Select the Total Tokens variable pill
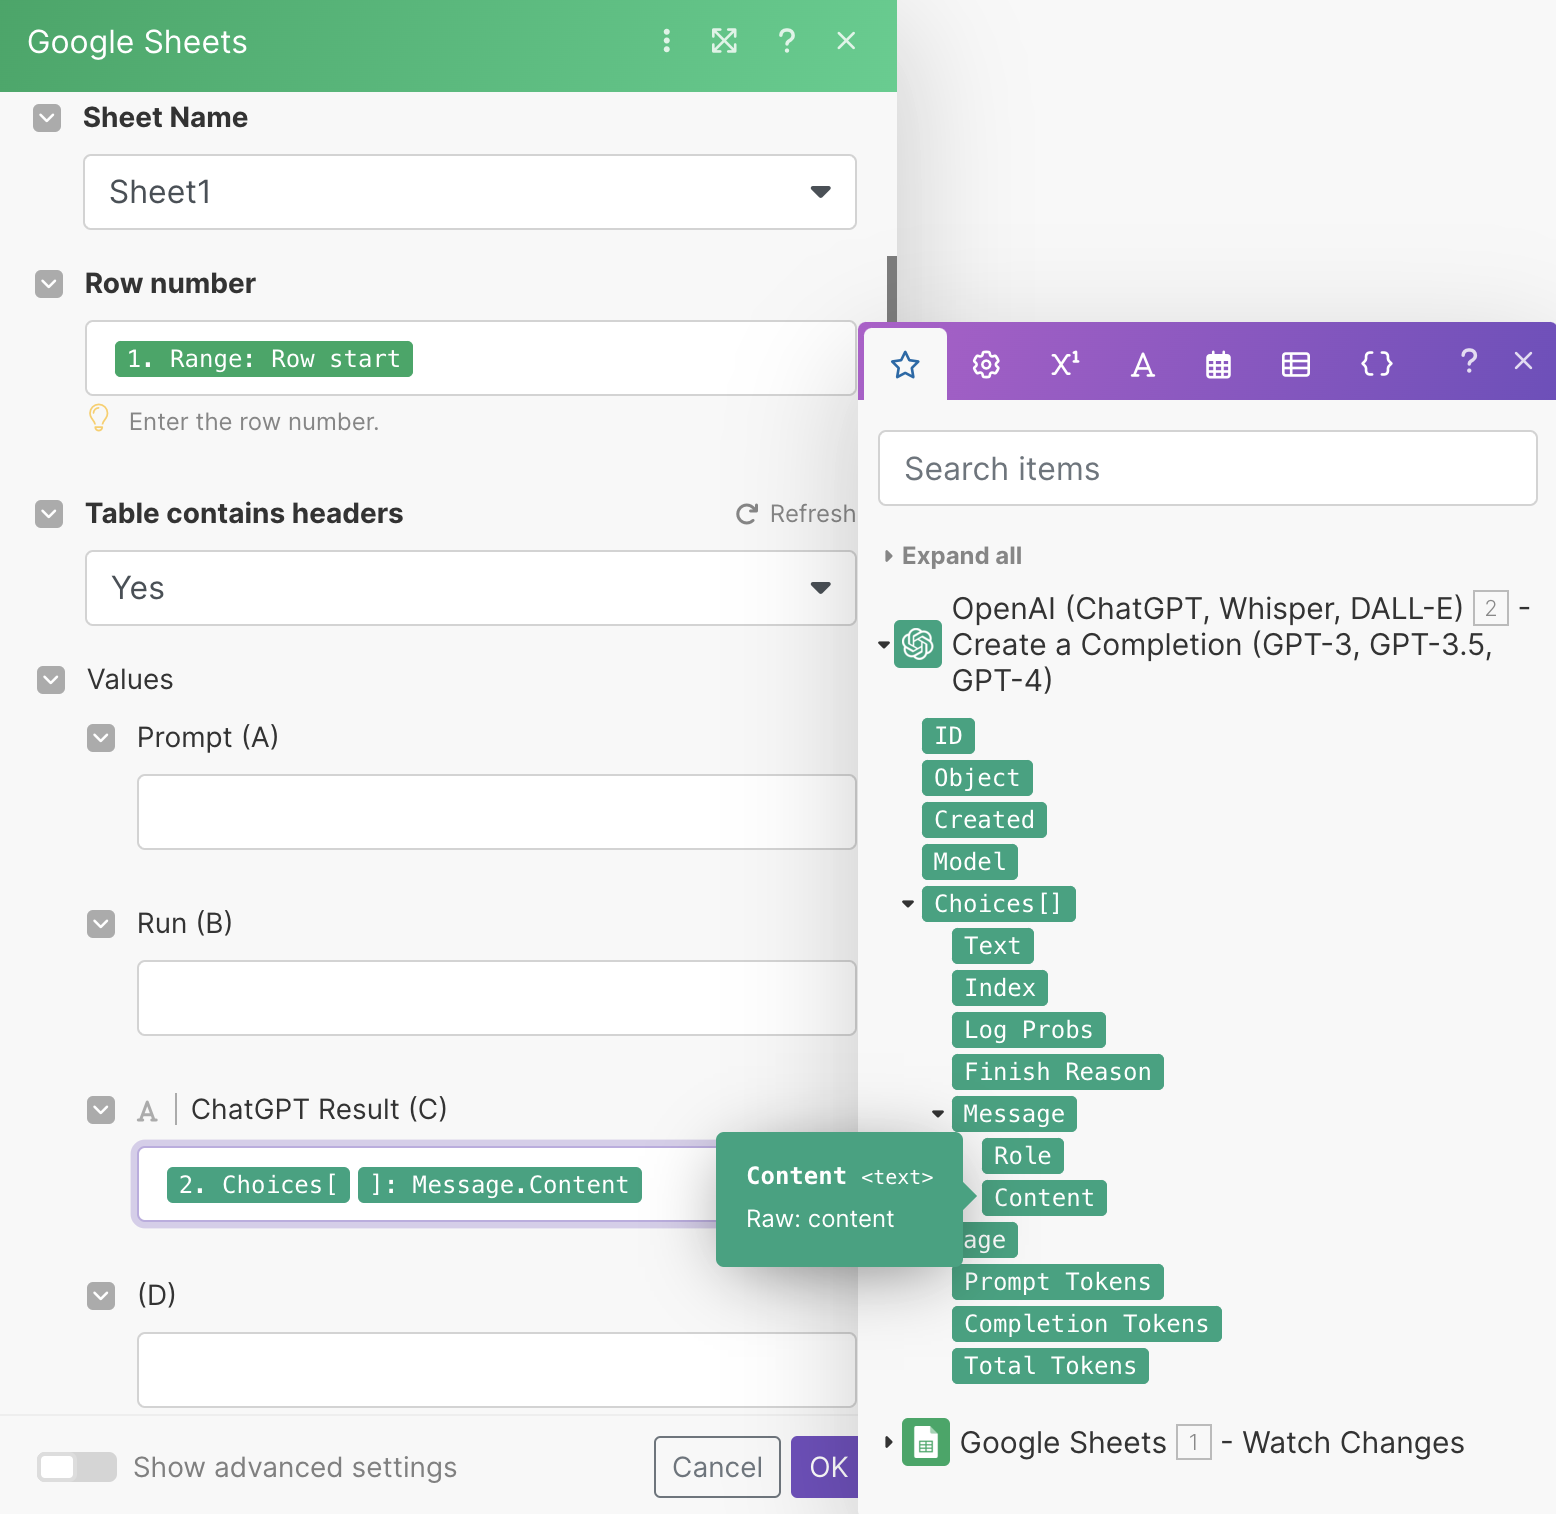 click(x=1050, y=1366)
